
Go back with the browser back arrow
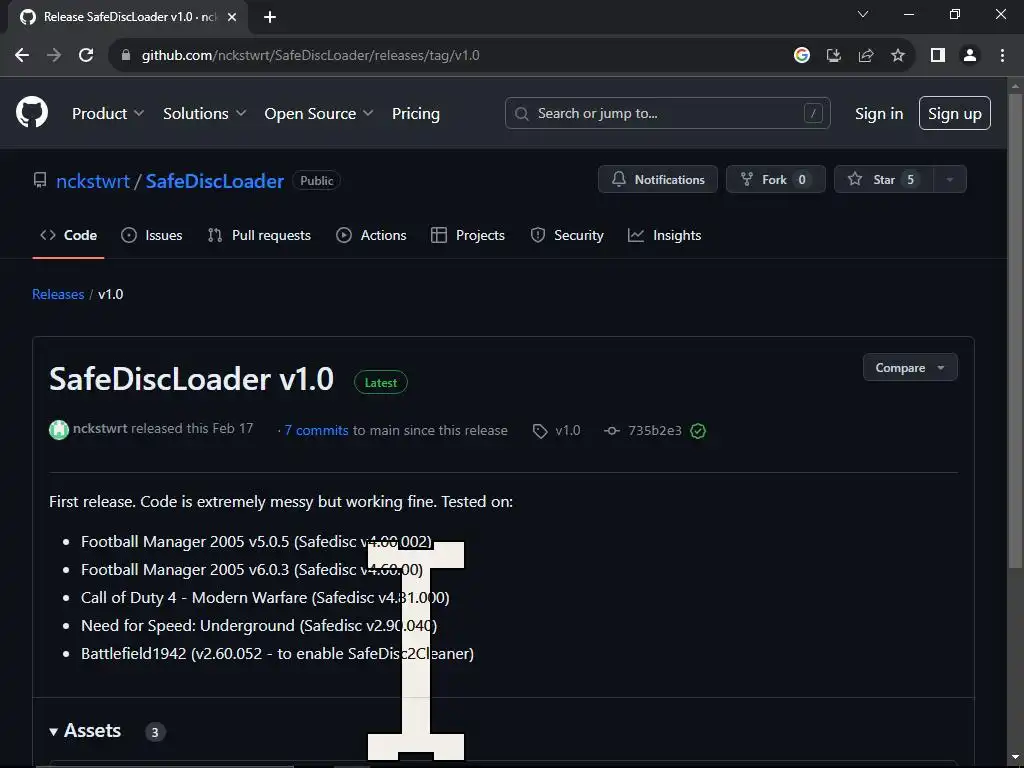(22, 56)
